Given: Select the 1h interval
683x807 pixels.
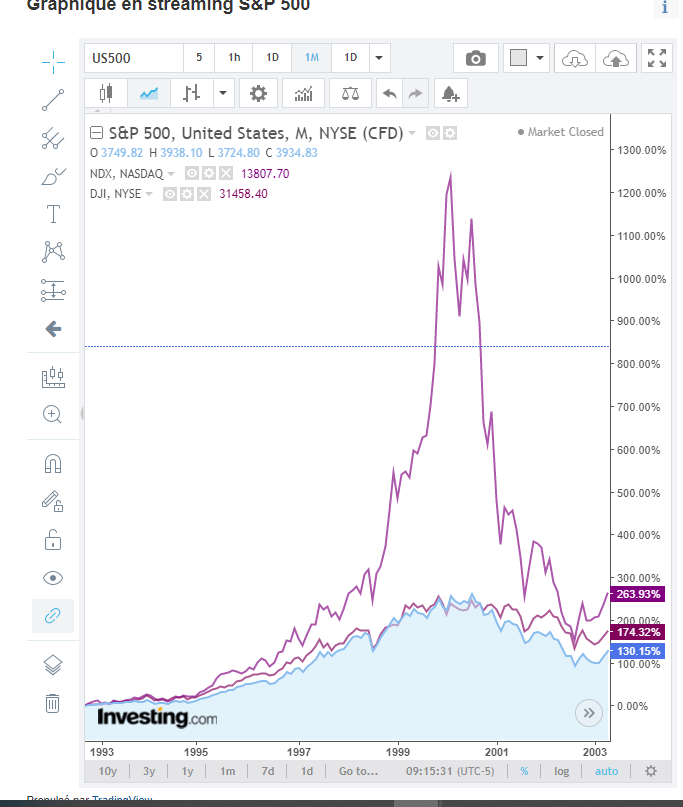Looking at the screenshot, I should (234, 58).
